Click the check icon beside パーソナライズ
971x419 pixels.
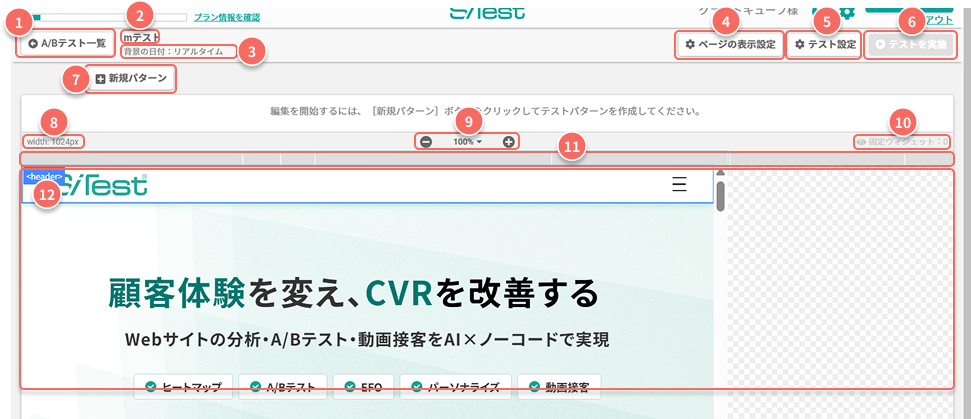(x=417, y=387)
